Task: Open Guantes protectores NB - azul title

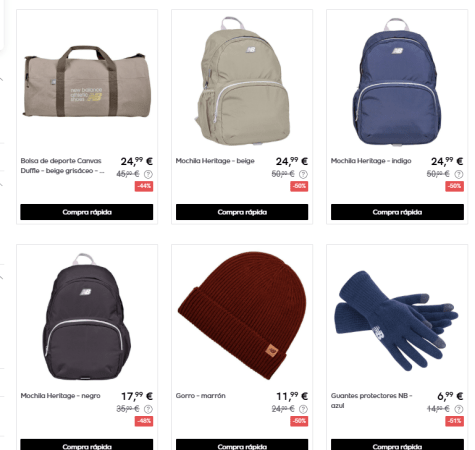Action: tap(372, 400)
